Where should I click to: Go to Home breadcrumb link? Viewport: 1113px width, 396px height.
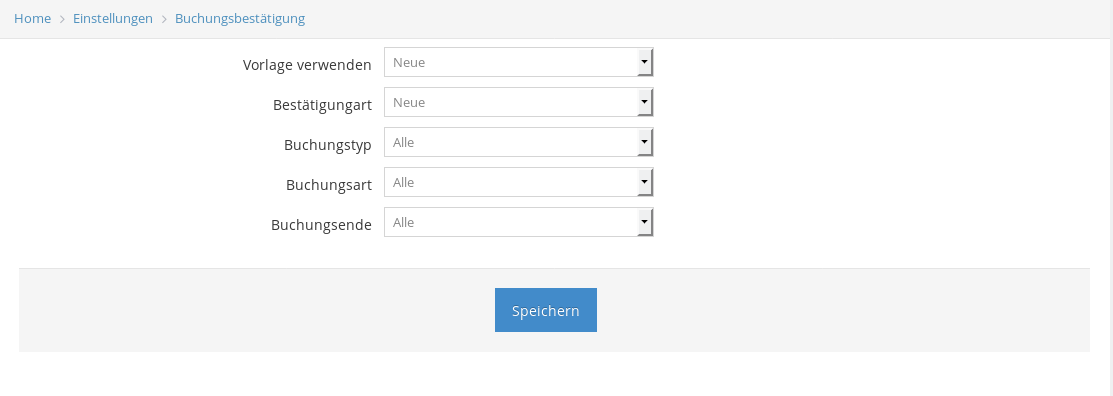pos(33,18)
